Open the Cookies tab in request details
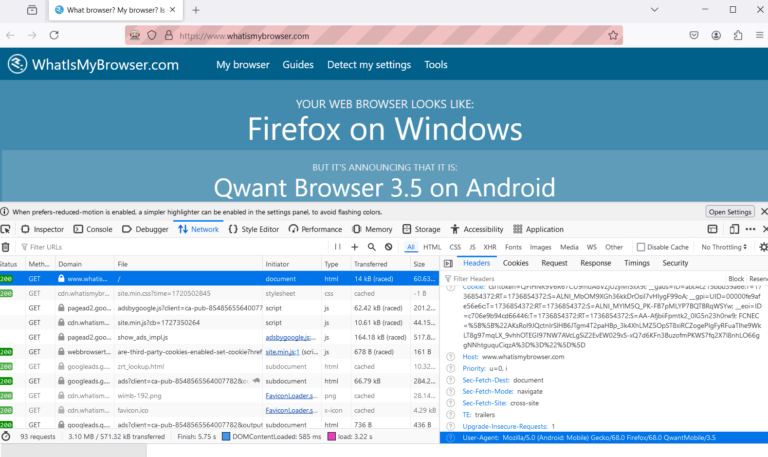This screenshot has height=457, width=768. coord(515,263)
